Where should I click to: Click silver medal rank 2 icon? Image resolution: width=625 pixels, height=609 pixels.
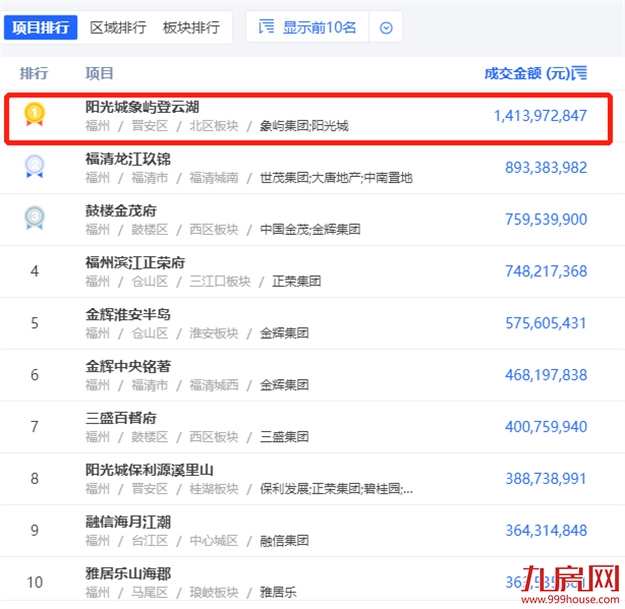click(x=35, y=166)
